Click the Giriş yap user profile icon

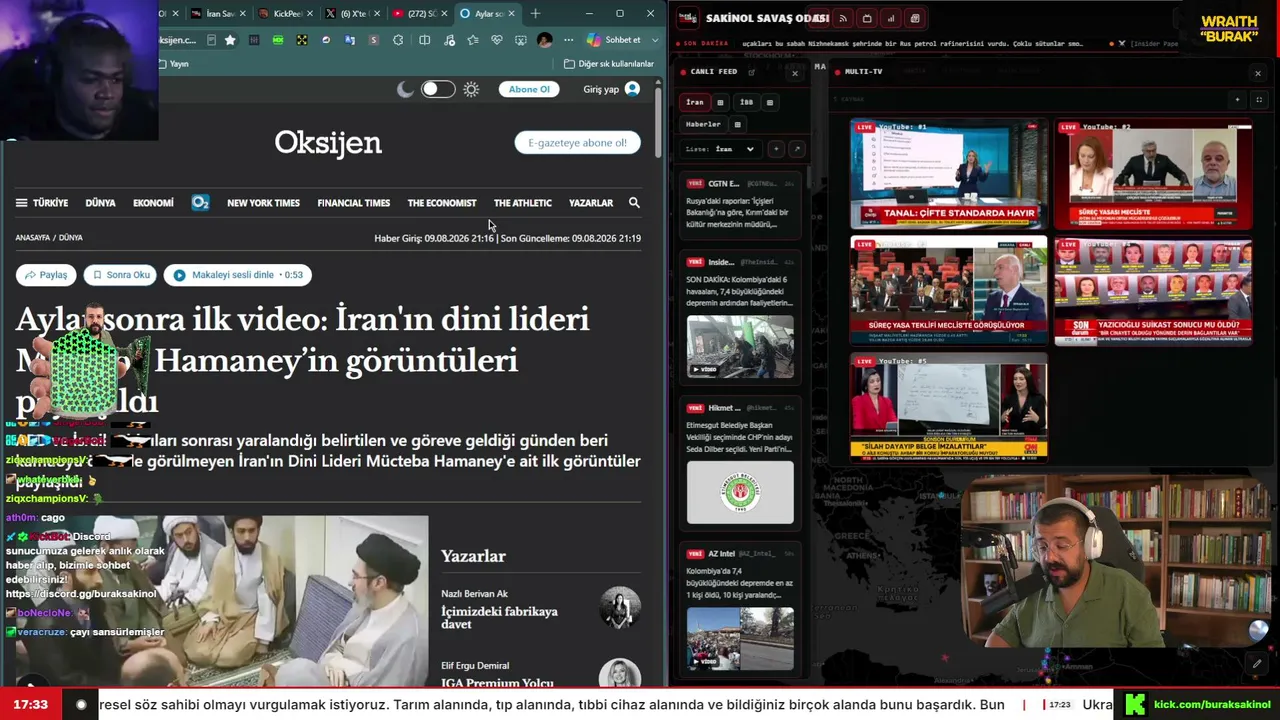pos(632,89)
